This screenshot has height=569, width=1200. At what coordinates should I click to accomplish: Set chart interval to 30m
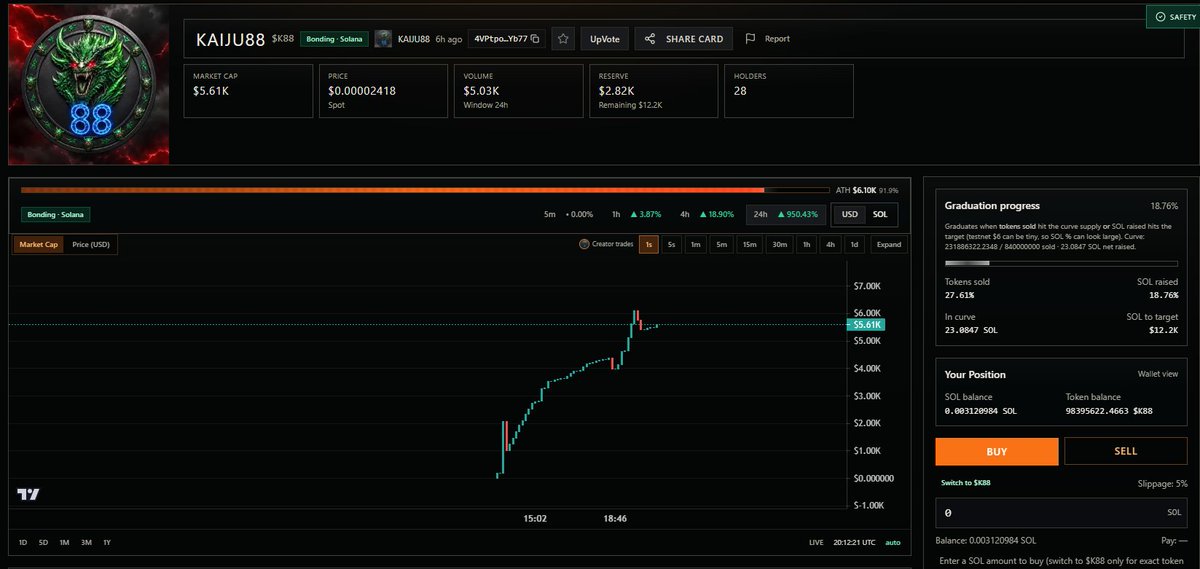[779, 244]
